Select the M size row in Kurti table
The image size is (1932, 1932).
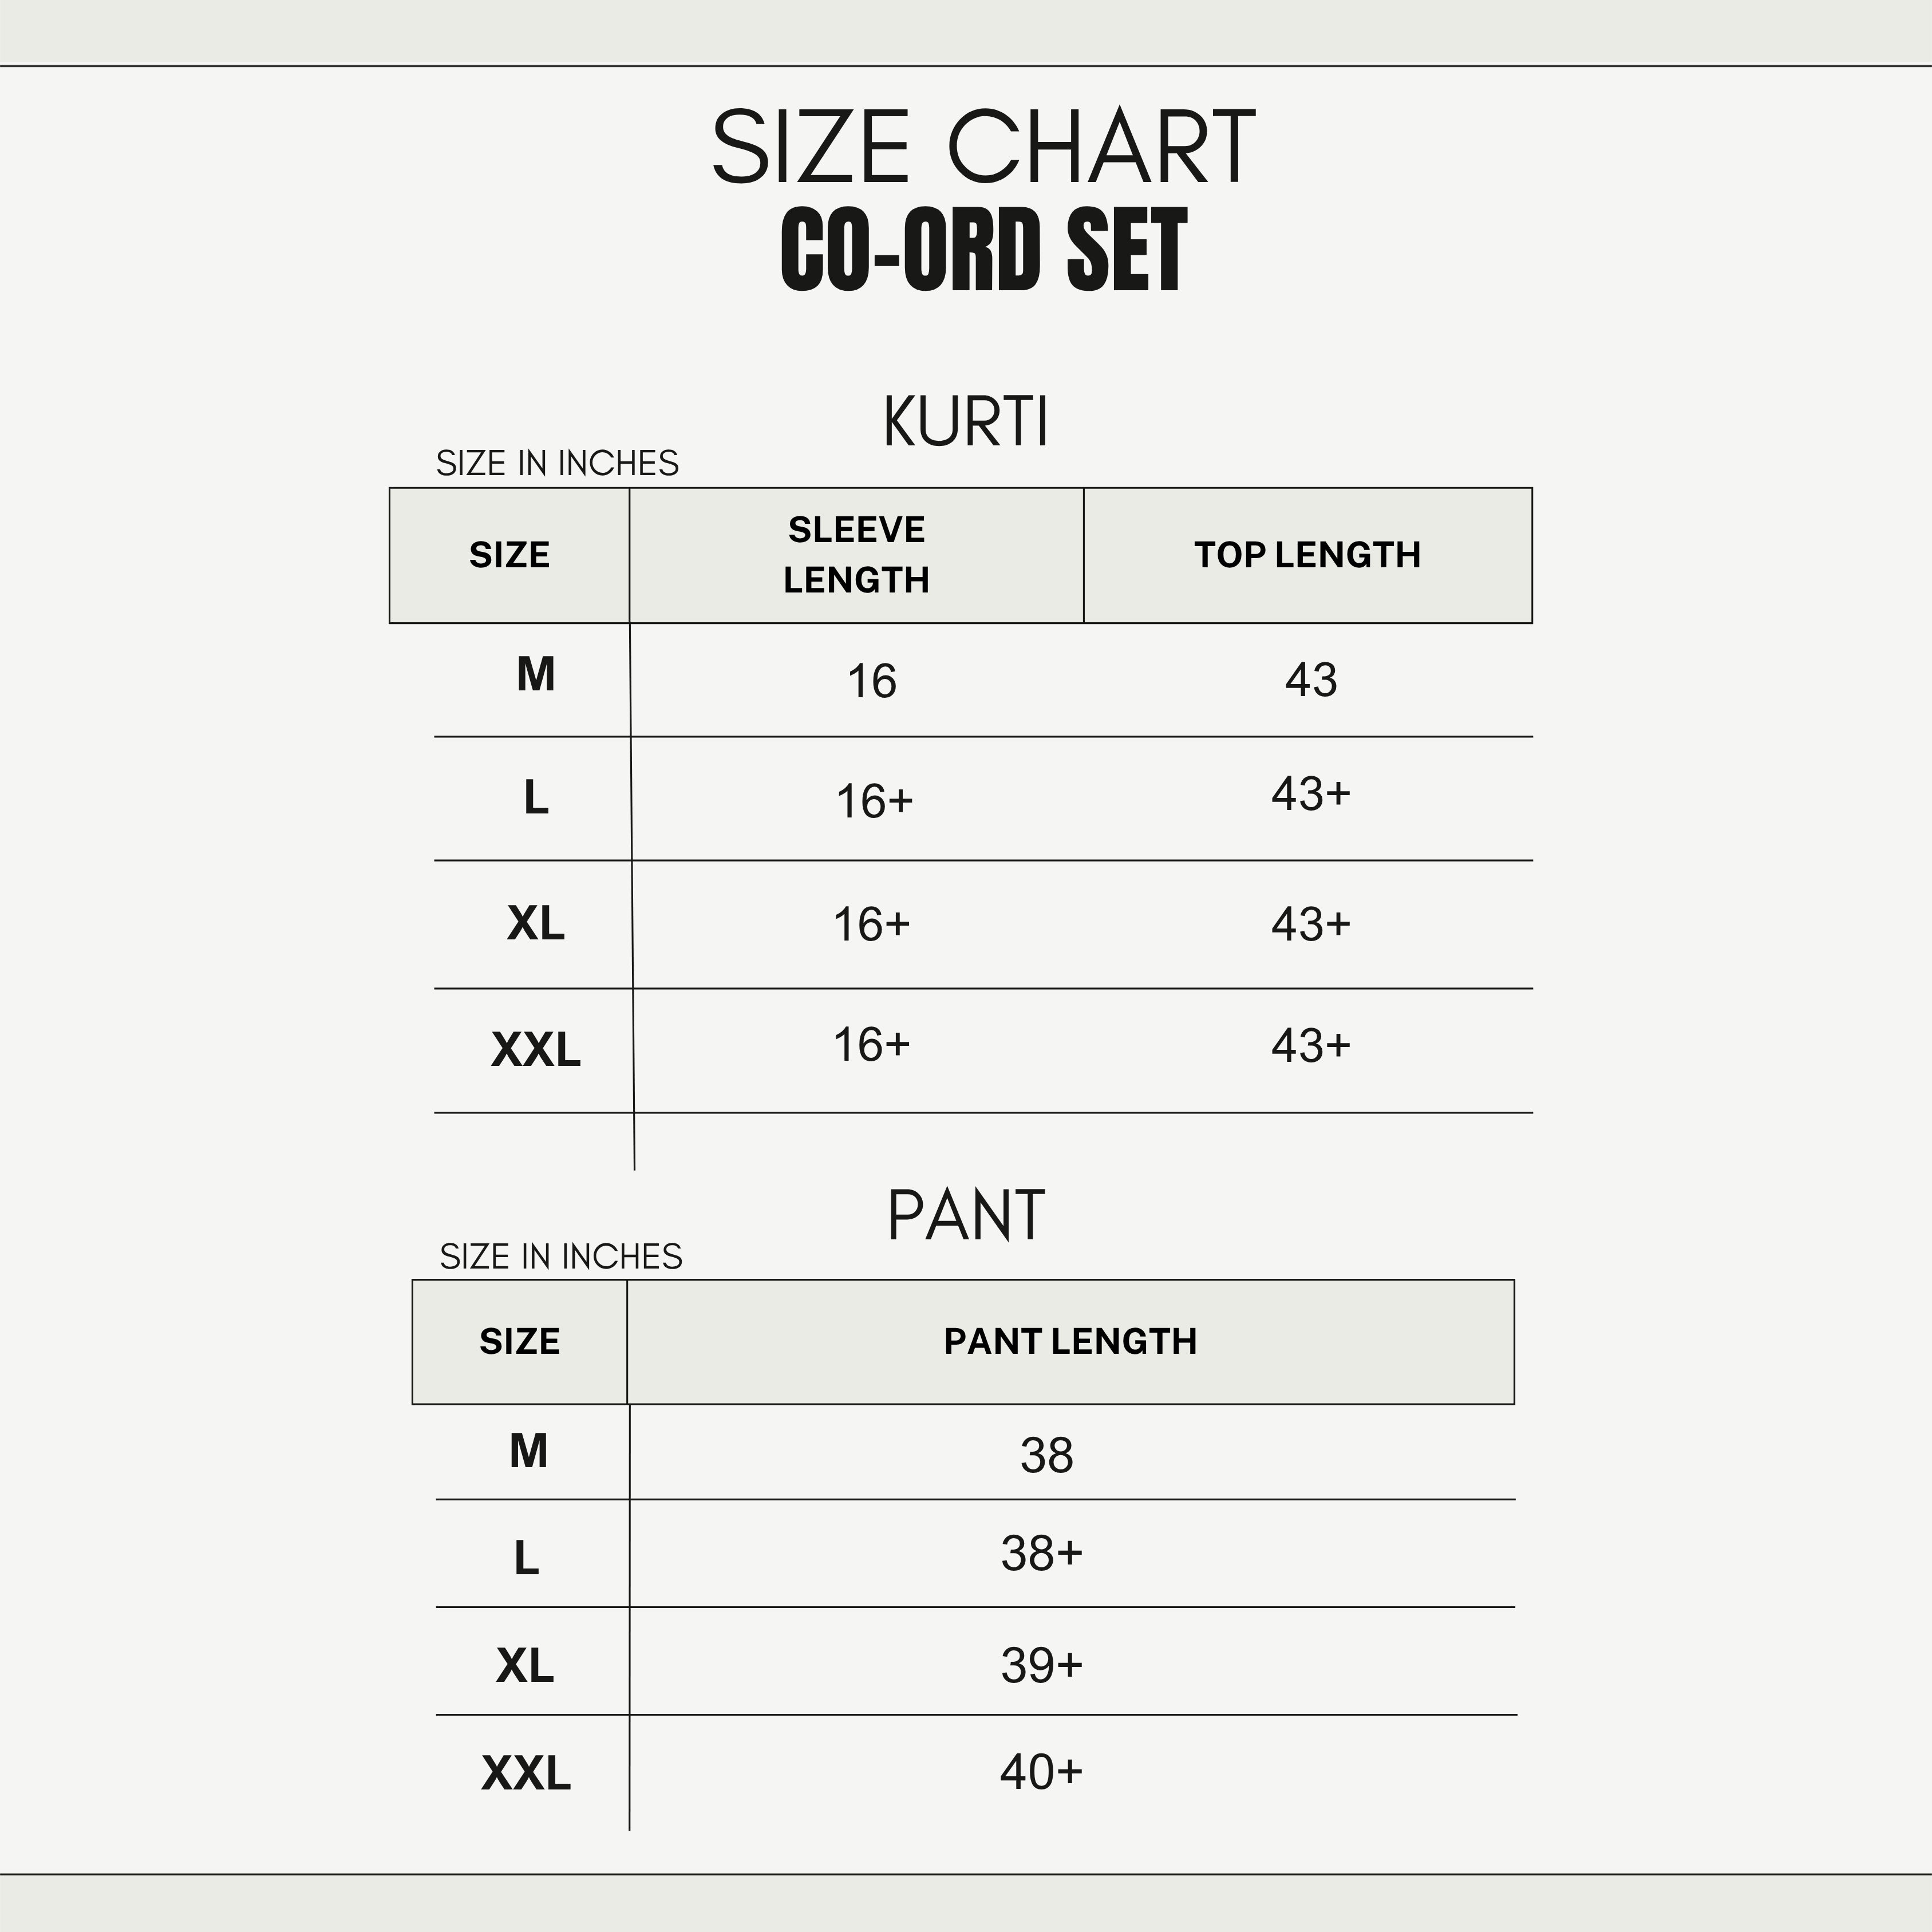click(536, 675)
